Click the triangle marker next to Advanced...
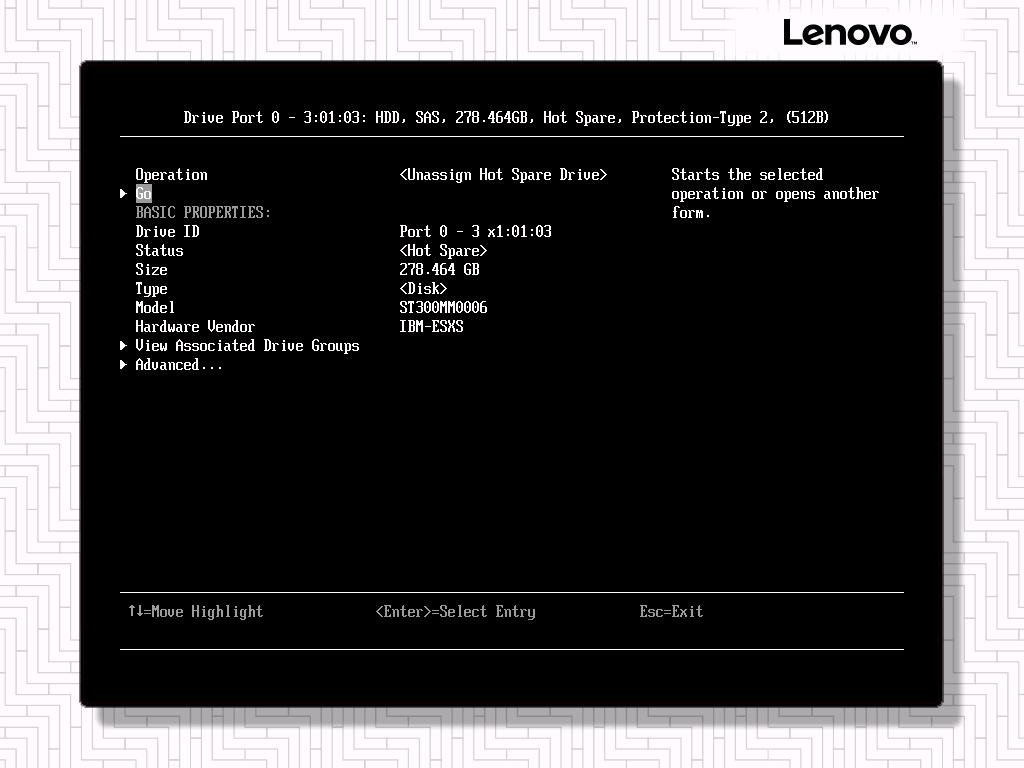Image resolution: width=1024 pixels, height=768 pixels. [x=124, y=365]
